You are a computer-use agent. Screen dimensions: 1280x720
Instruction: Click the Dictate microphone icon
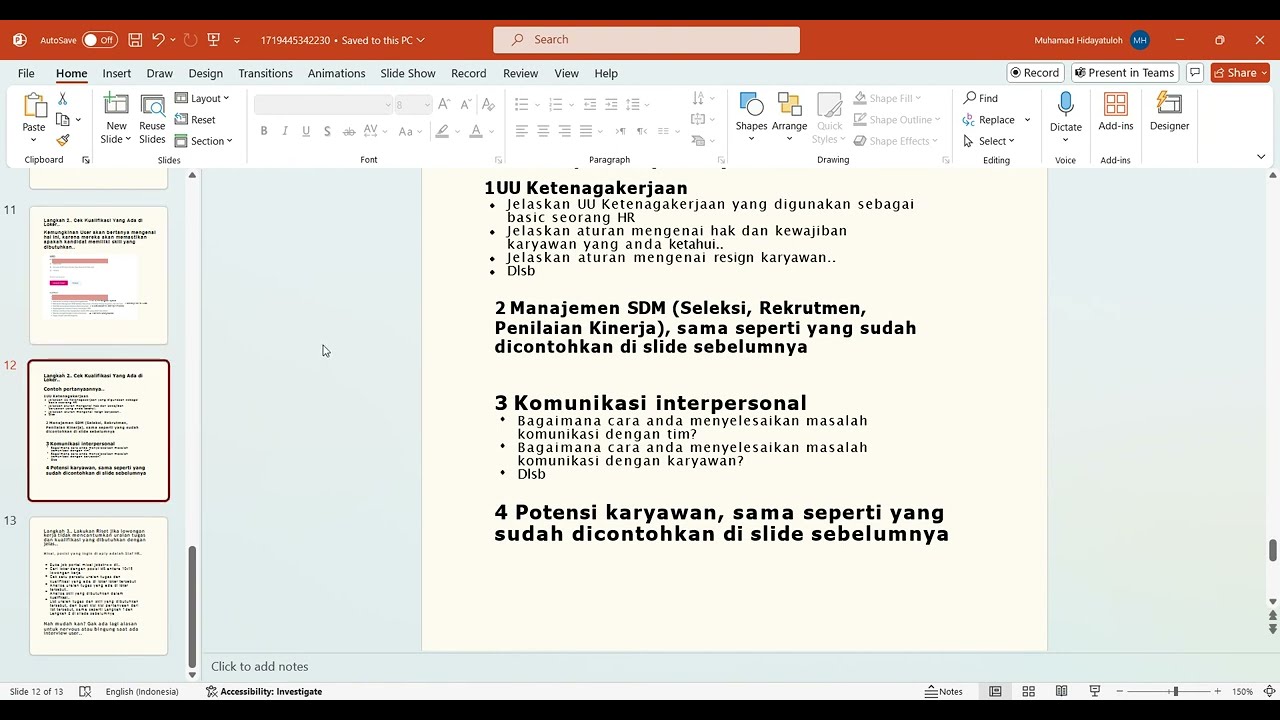pyautogui.click(x=1065, y=105)
